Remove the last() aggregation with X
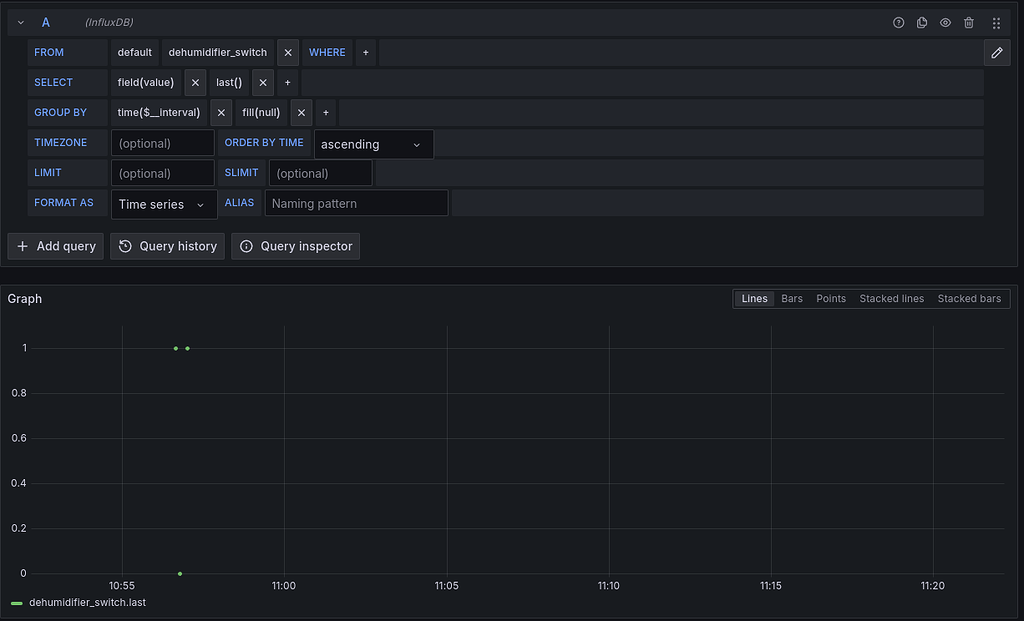This screenshot has width=1024, height=621. coord(262,83)
